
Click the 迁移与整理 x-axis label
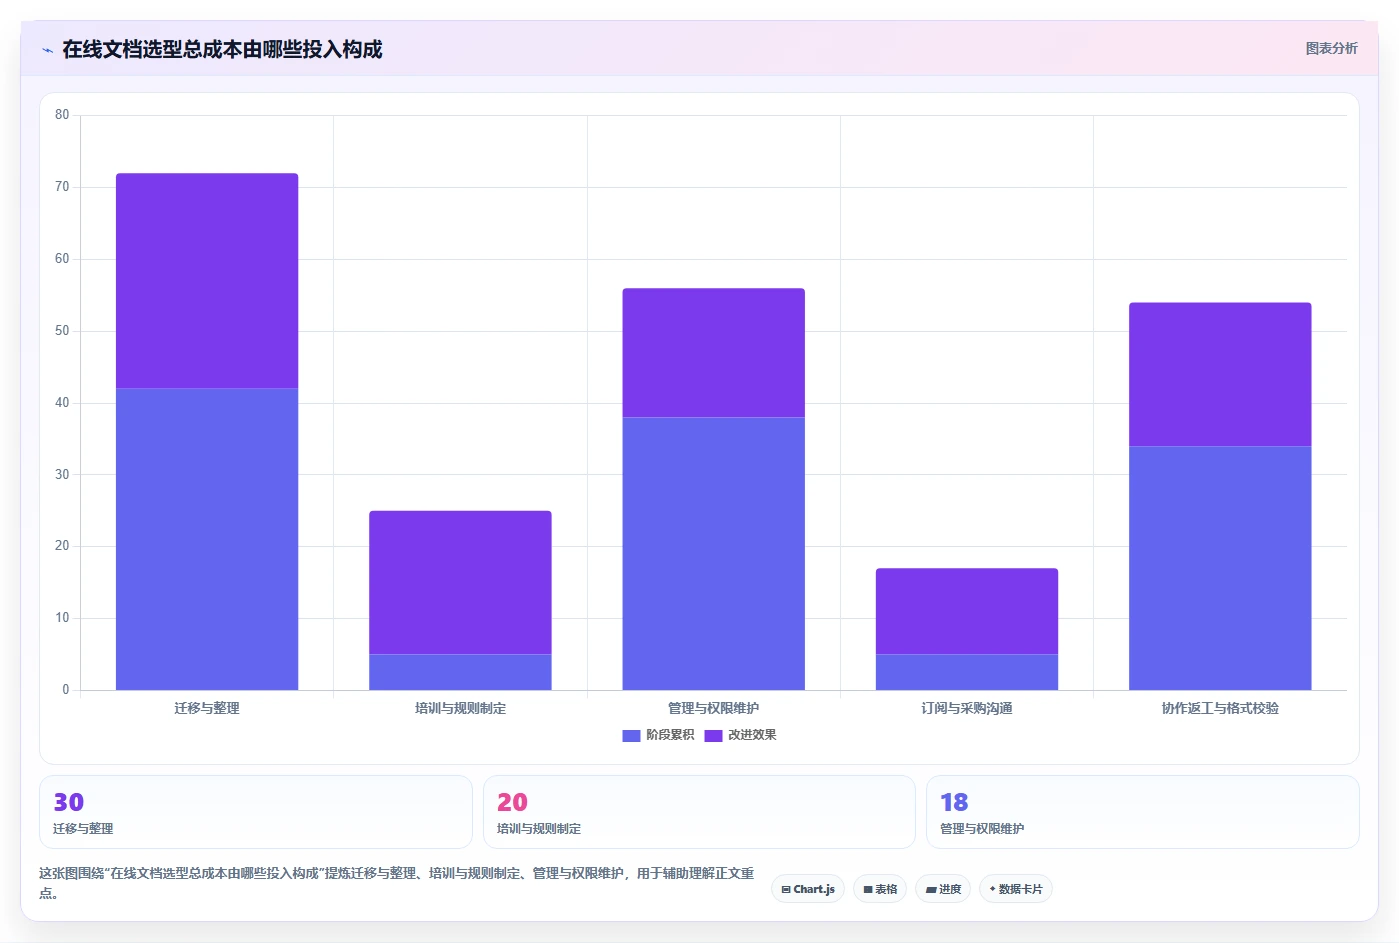click(x=207, y=708)
